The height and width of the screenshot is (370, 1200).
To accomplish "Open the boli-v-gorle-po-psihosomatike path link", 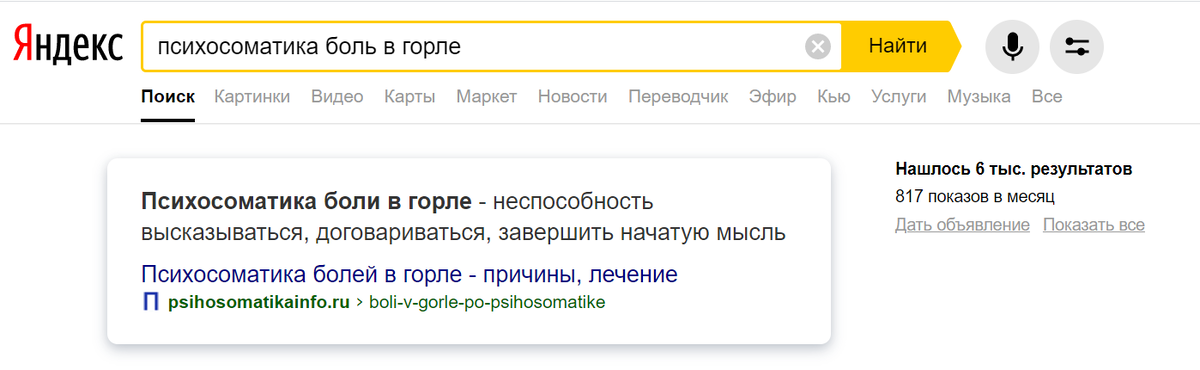I will coord(487,301).
